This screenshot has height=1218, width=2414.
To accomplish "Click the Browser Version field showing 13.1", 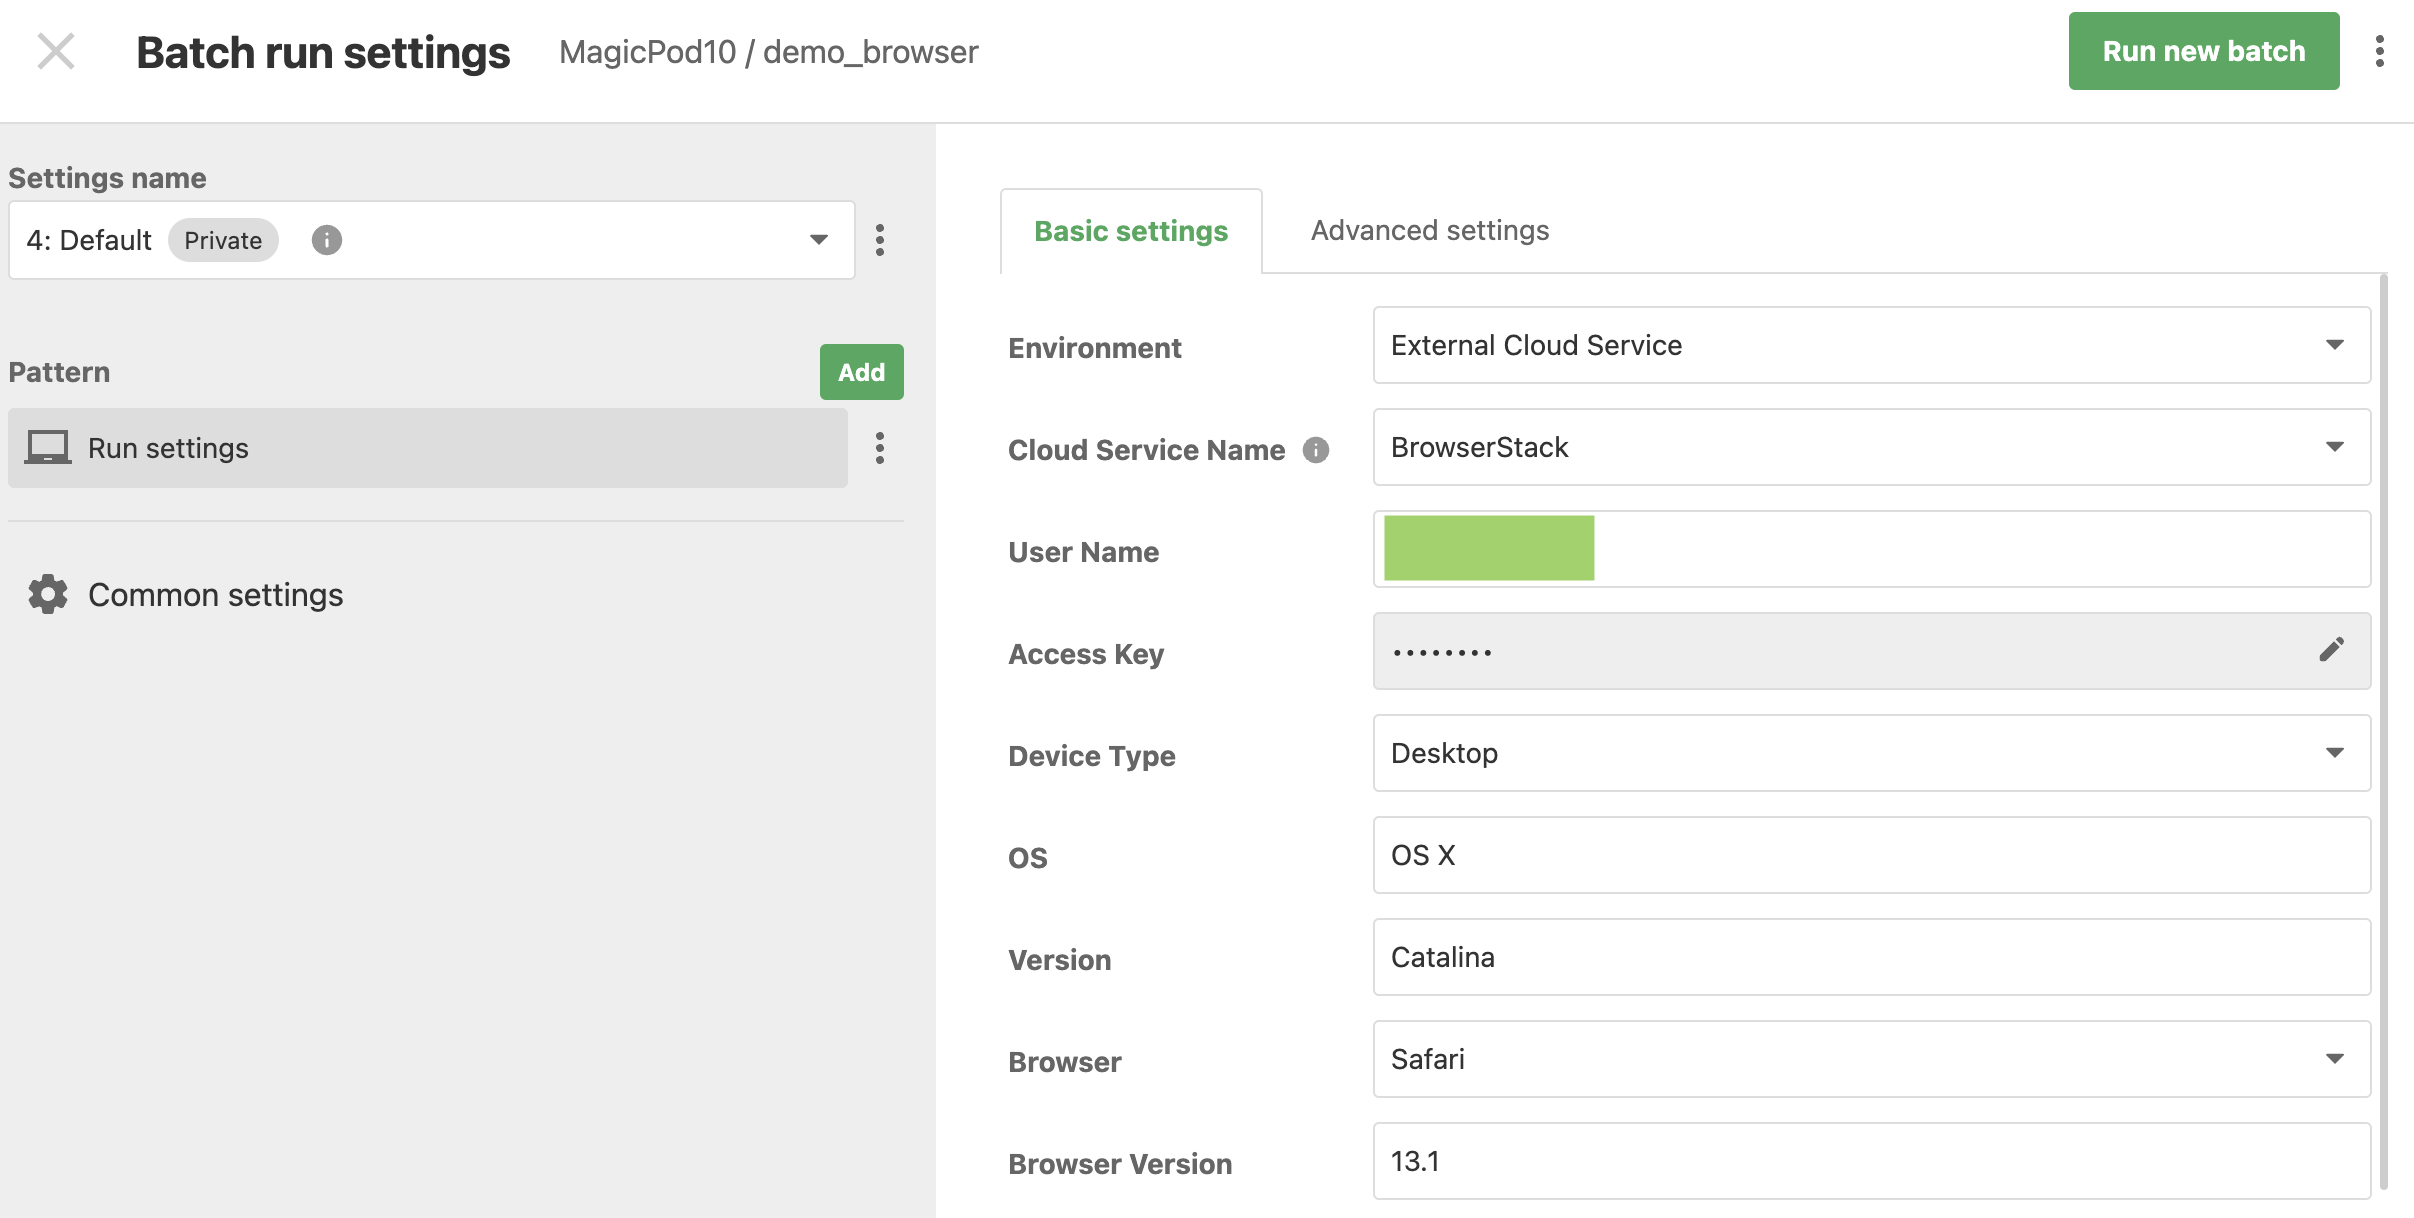I will 1871,1161.
